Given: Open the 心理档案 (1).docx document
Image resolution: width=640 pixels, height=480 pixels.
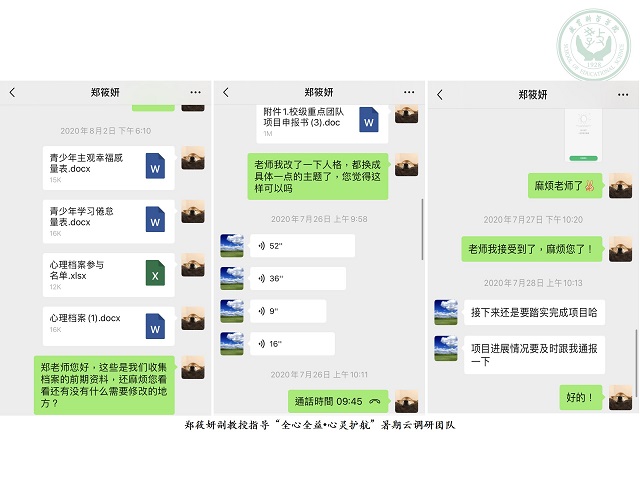Looking at the screenshot, I should tap(108, 325).
